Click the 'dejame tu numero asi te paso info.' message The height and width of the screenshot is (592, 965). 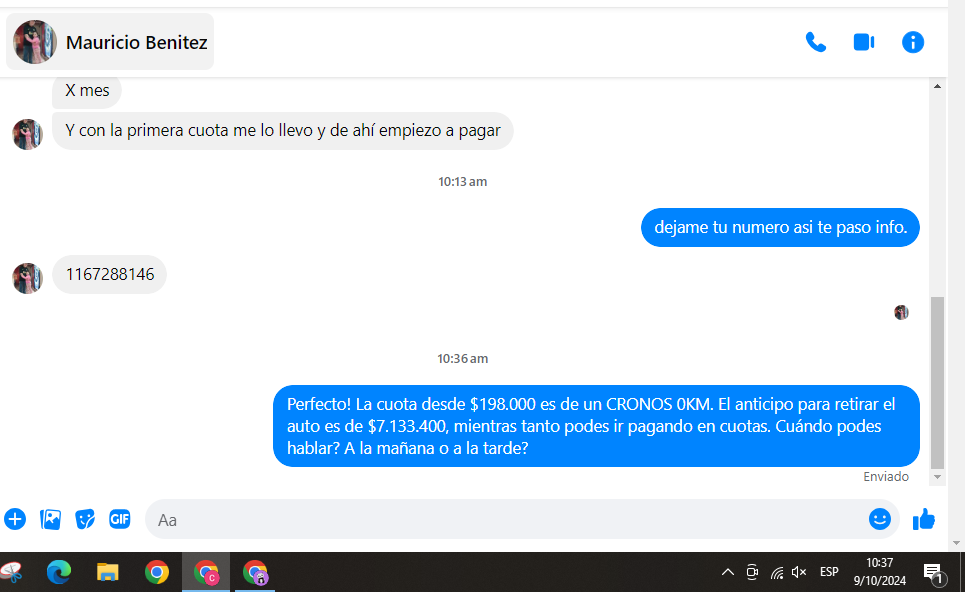(x=780, y=227)
